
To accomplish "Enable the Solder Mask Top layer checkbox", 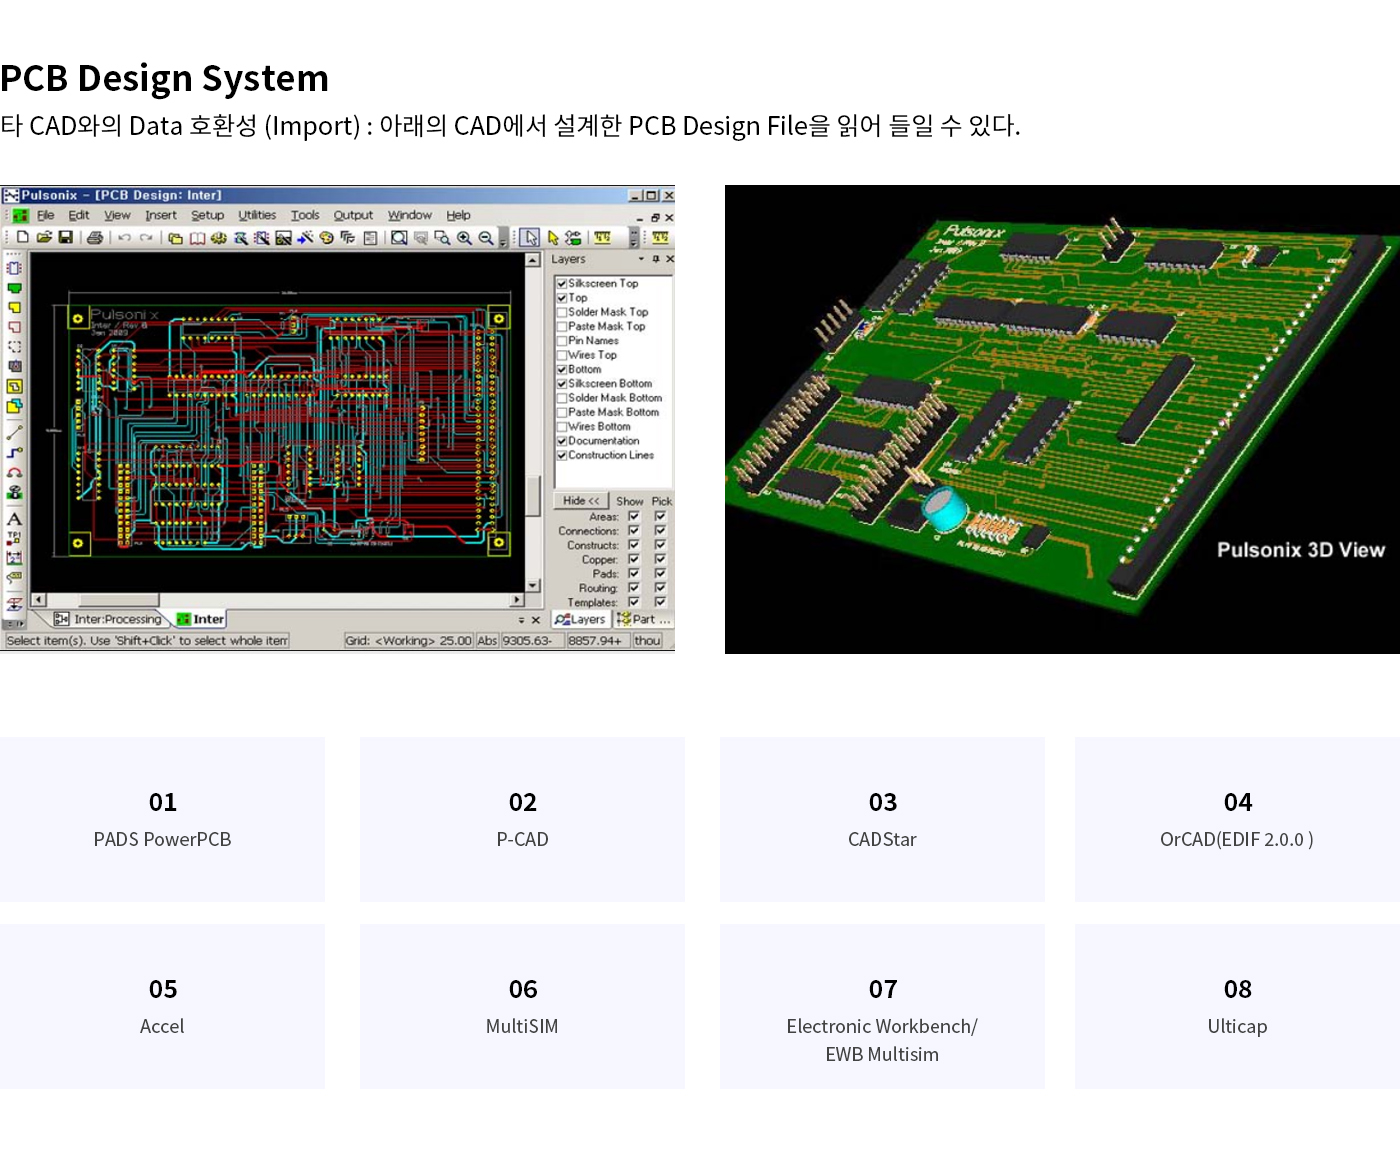I will 562,312.
